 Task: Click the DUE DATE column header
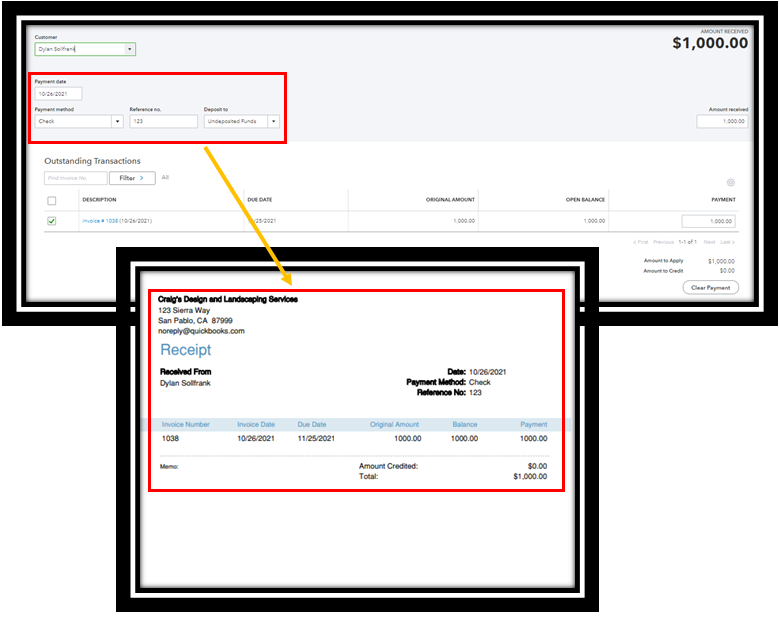(x=260, y=200)
